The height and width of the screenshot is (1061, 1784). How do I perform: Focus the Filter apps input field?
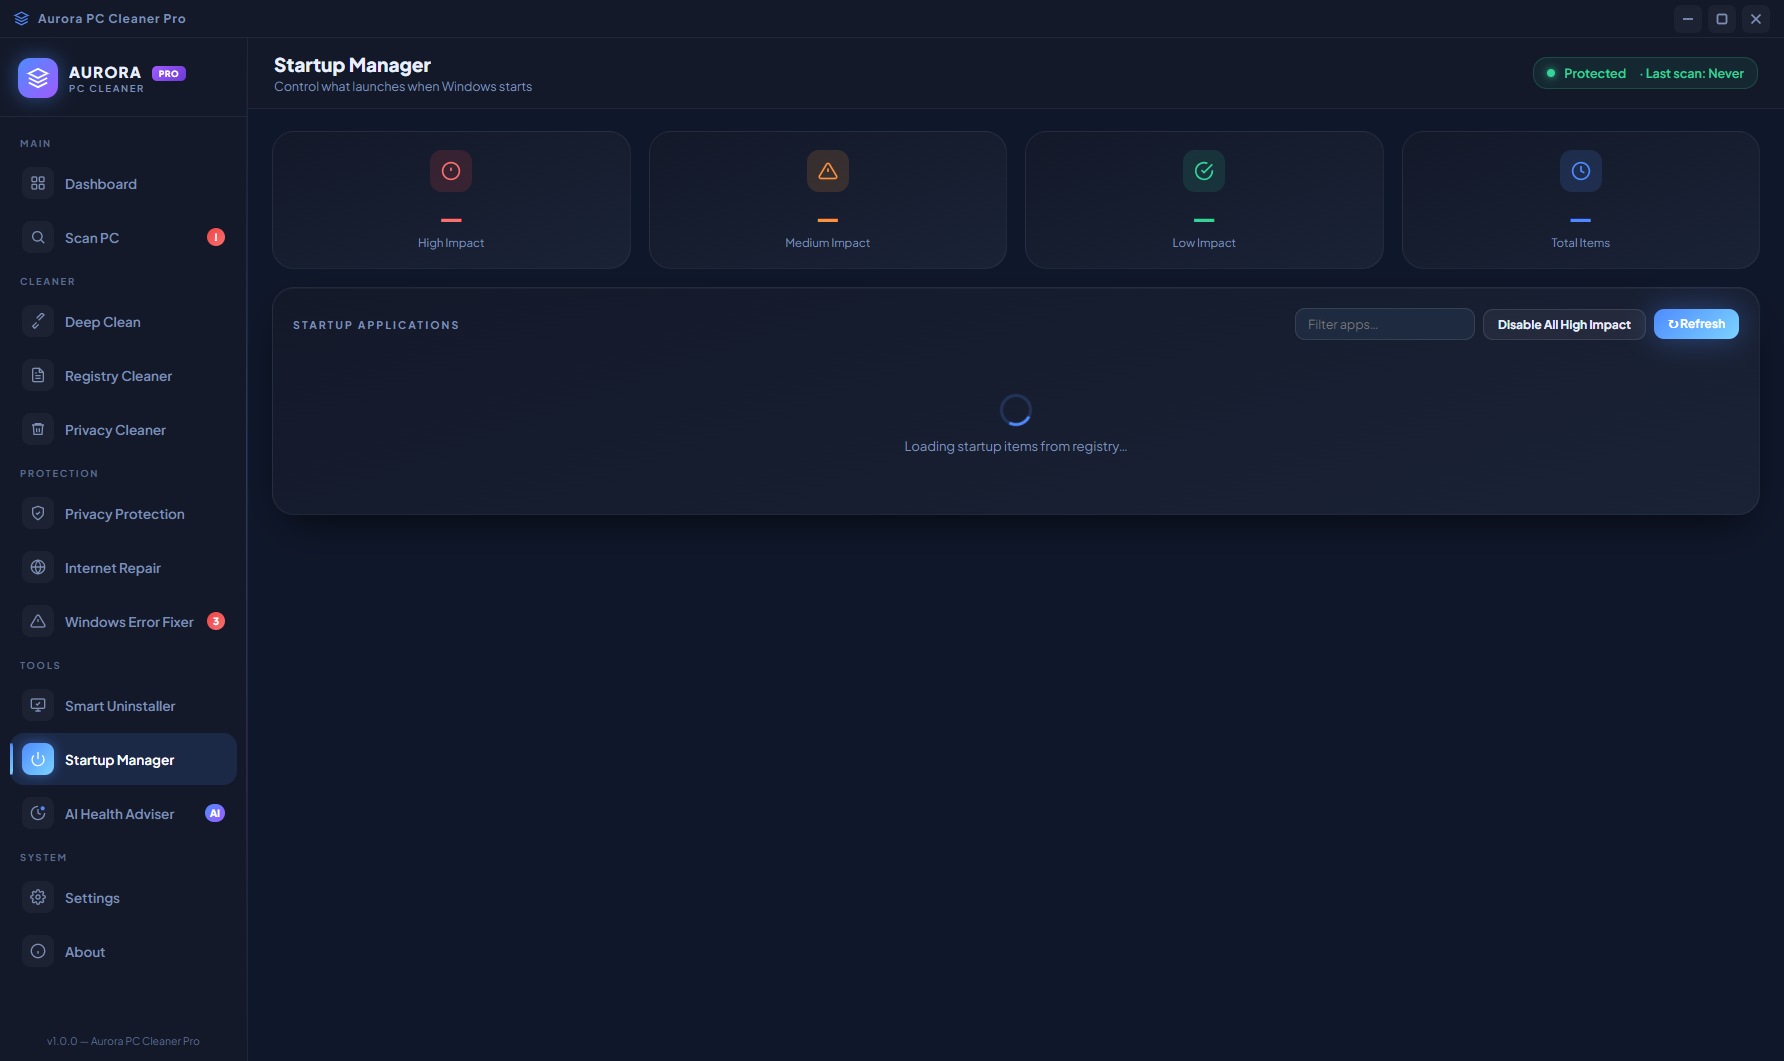pos(1385,324)
